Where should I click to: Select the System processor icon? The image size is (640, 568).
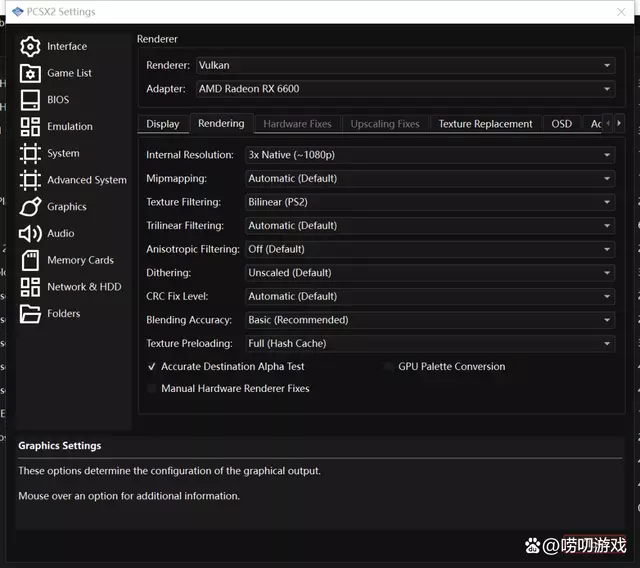30,153
